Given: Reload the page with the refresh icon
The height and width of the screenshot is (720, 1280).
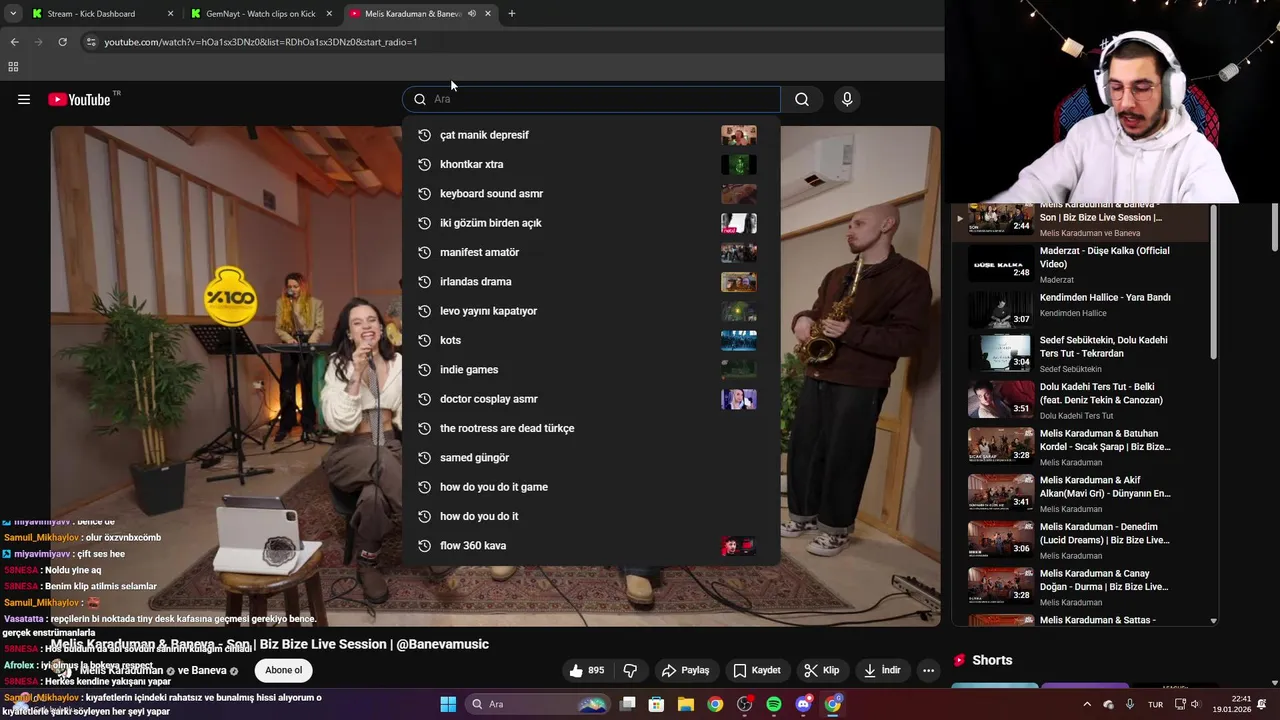Looking at the screenshot, I should click(x=62, y=42).
